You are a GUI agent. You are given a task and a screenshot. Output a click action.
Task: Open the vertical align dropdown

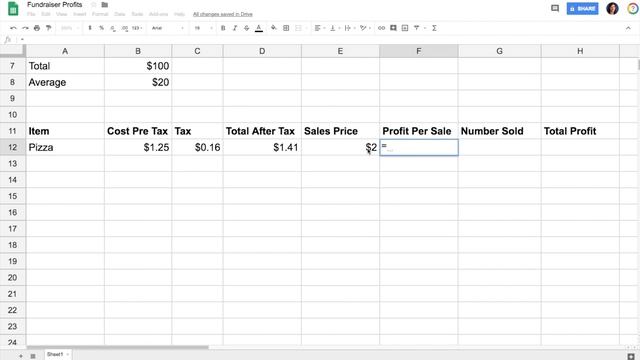(334, 28)
